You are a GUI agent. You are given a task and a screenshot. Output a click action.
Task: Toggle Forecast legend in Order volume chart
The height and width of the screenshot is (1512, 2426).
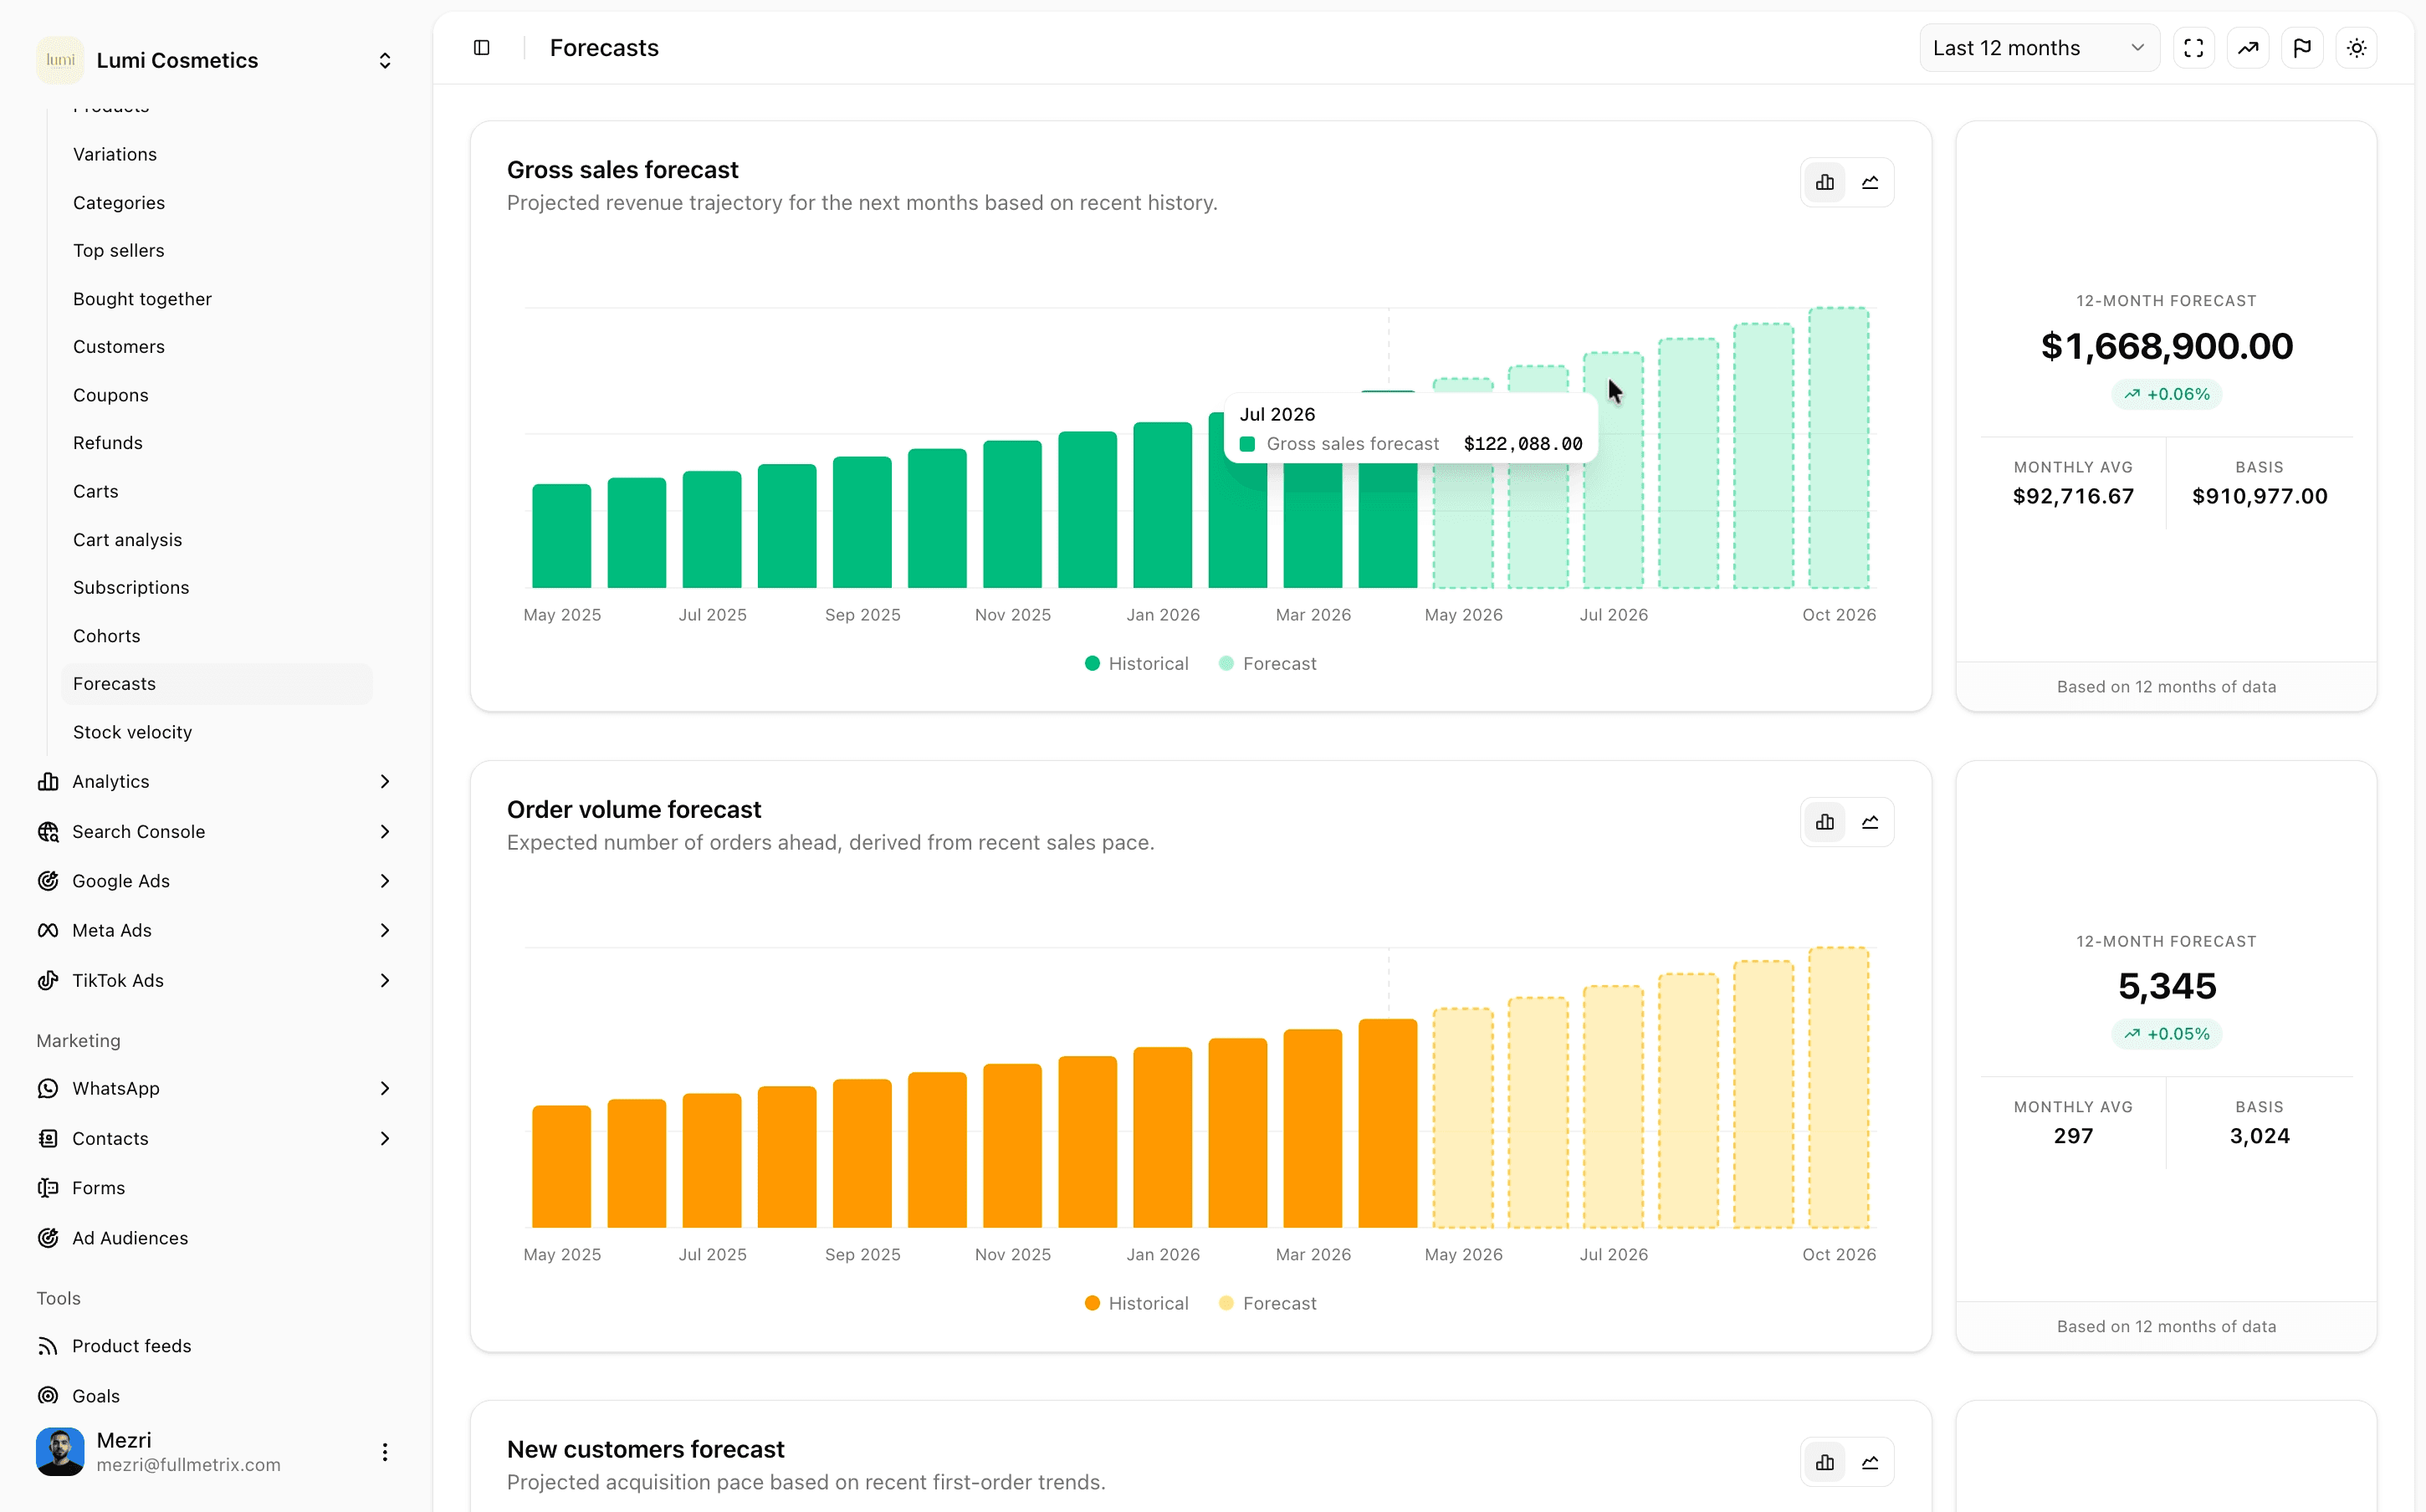1267,1303
